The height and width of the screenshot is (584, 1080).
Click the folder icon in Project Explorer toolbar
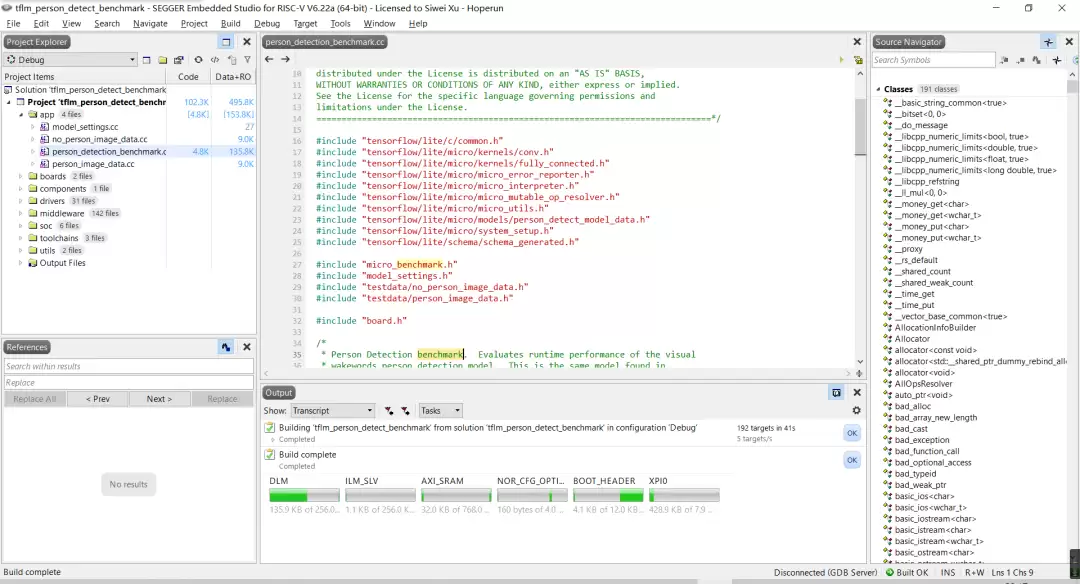(x=163, y=60)
